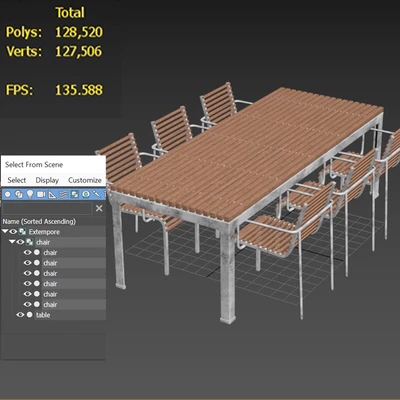Viewport: 400px width, 400px height.
Task: Hide the table object via eye icon
Action: point(20,315)
